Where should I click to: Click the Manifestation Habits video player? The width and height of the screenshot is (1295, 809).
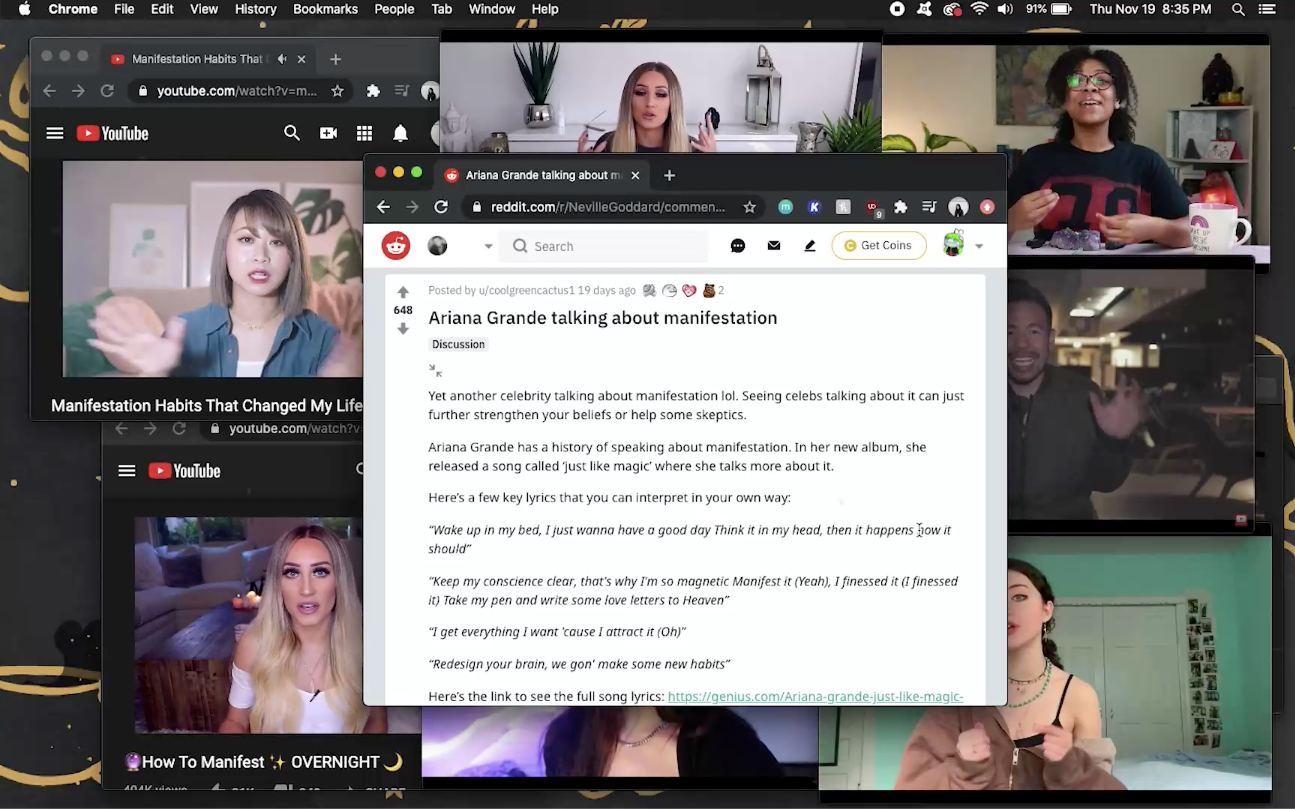pos(212,269)
